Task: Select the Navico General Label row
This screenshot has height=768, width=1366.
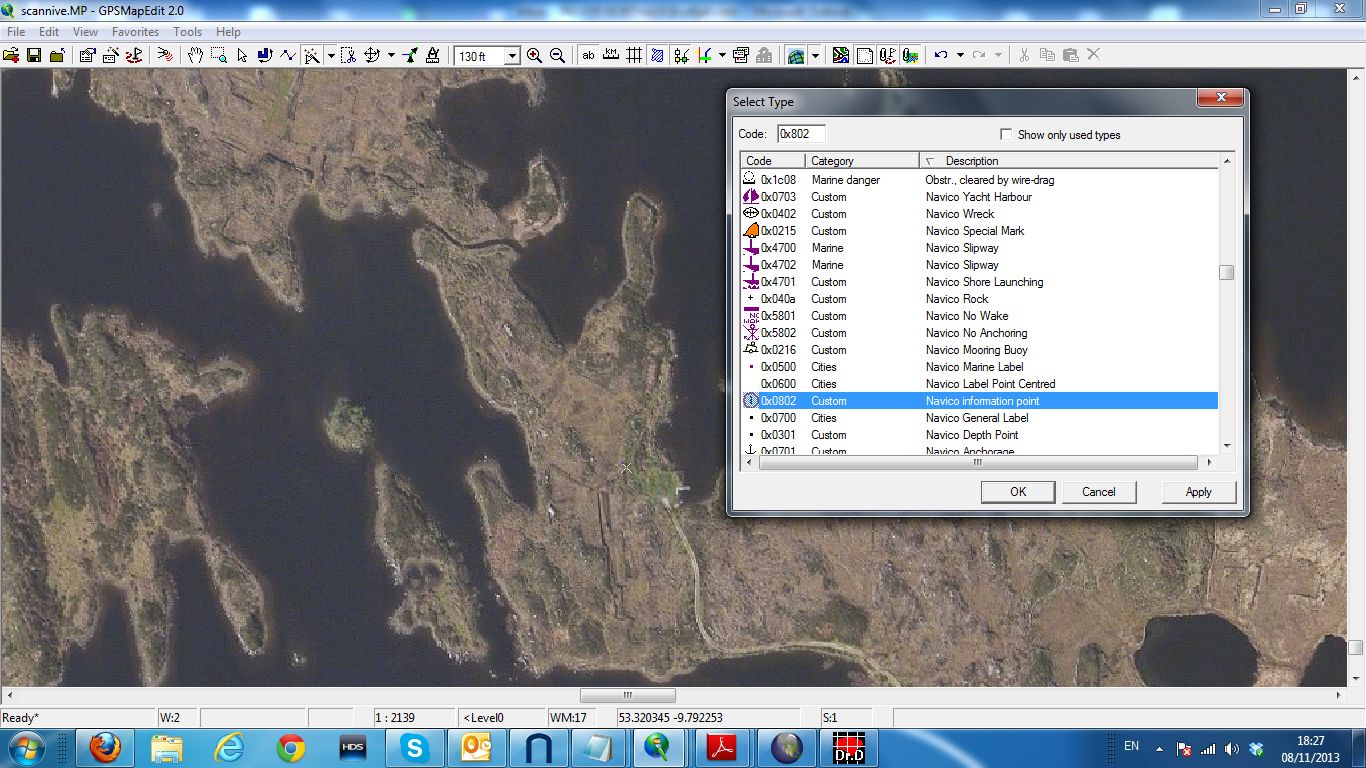Action: point(979,418)
